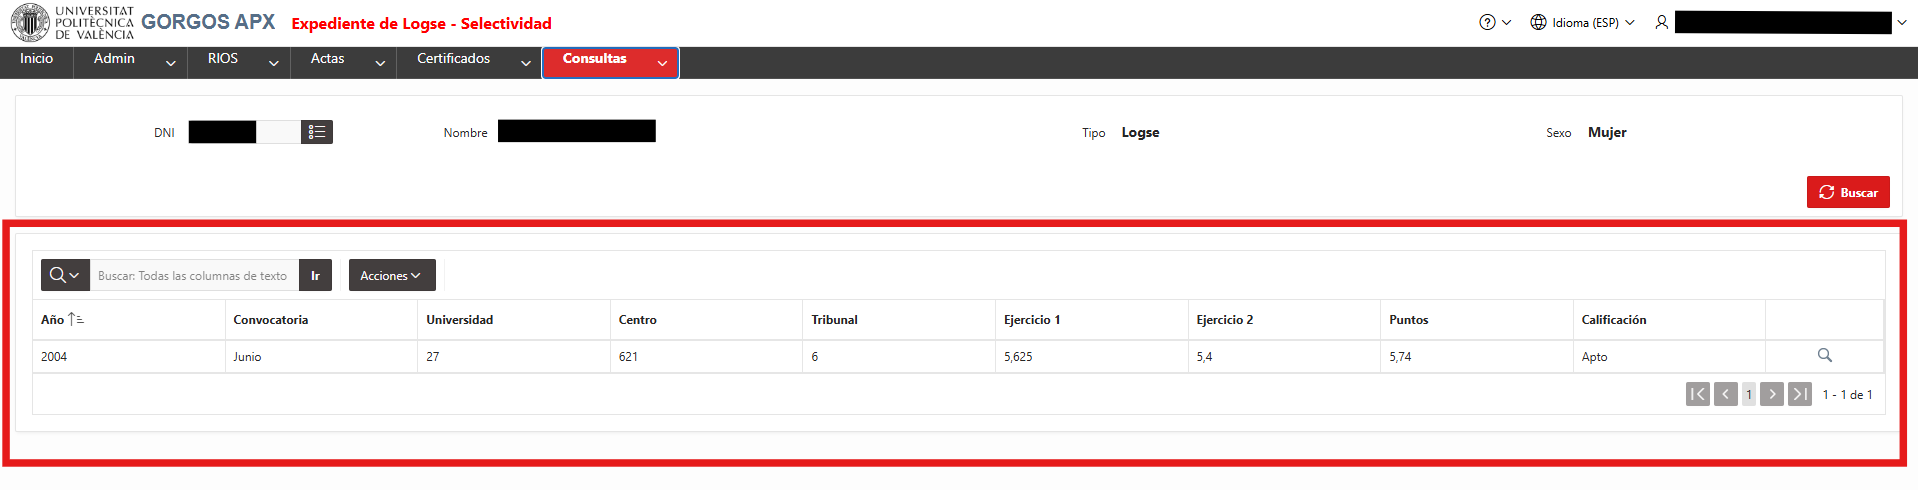The image size is (1918, 490).
Task: Open the search column selector magnifier dropdown
Action: [65, 275]
